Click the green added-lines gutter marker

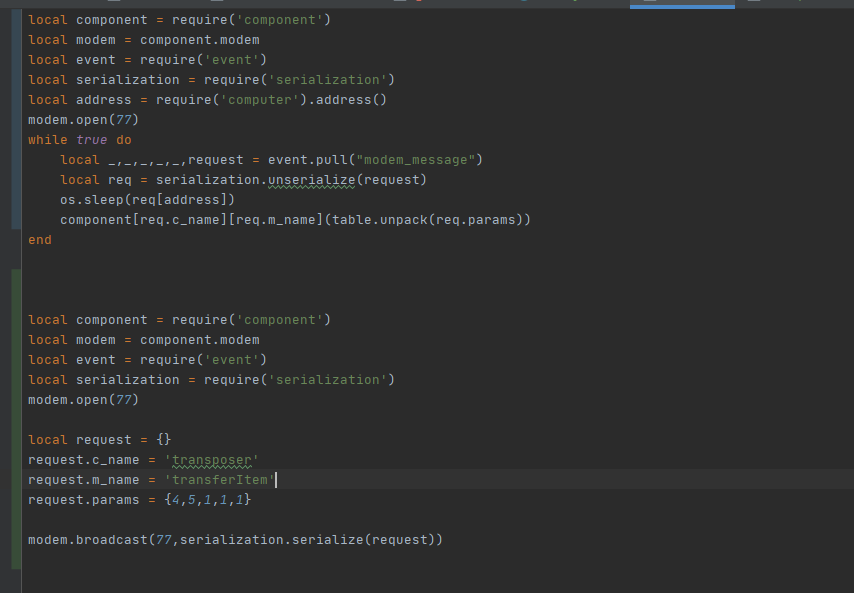pos(16,419)
